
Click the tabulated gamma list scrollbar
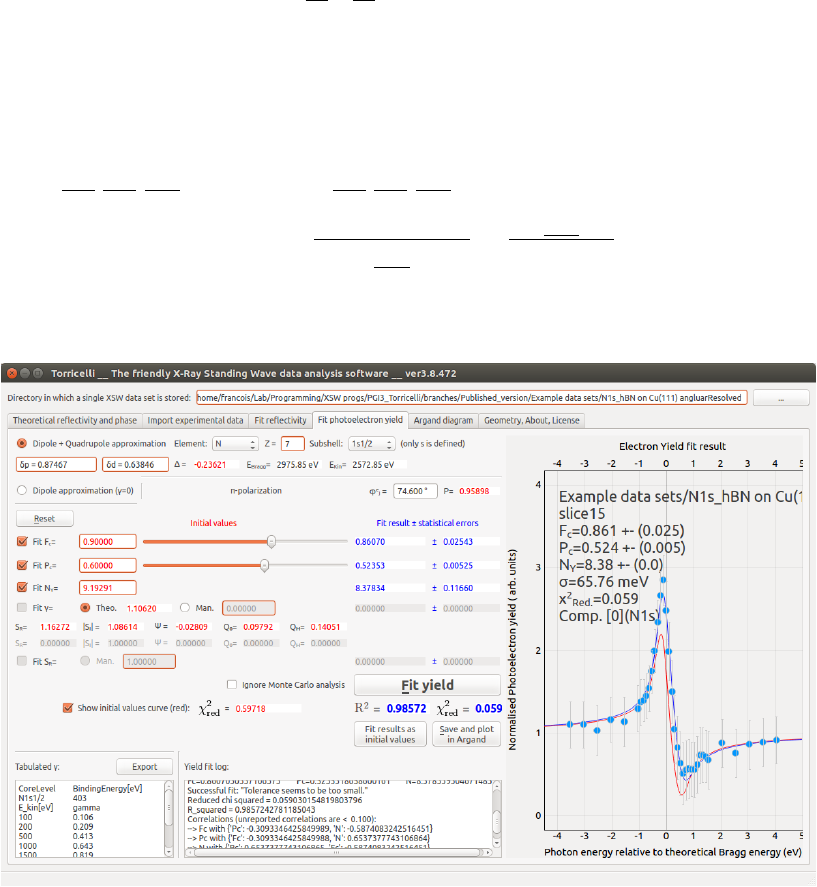[169, 818]
